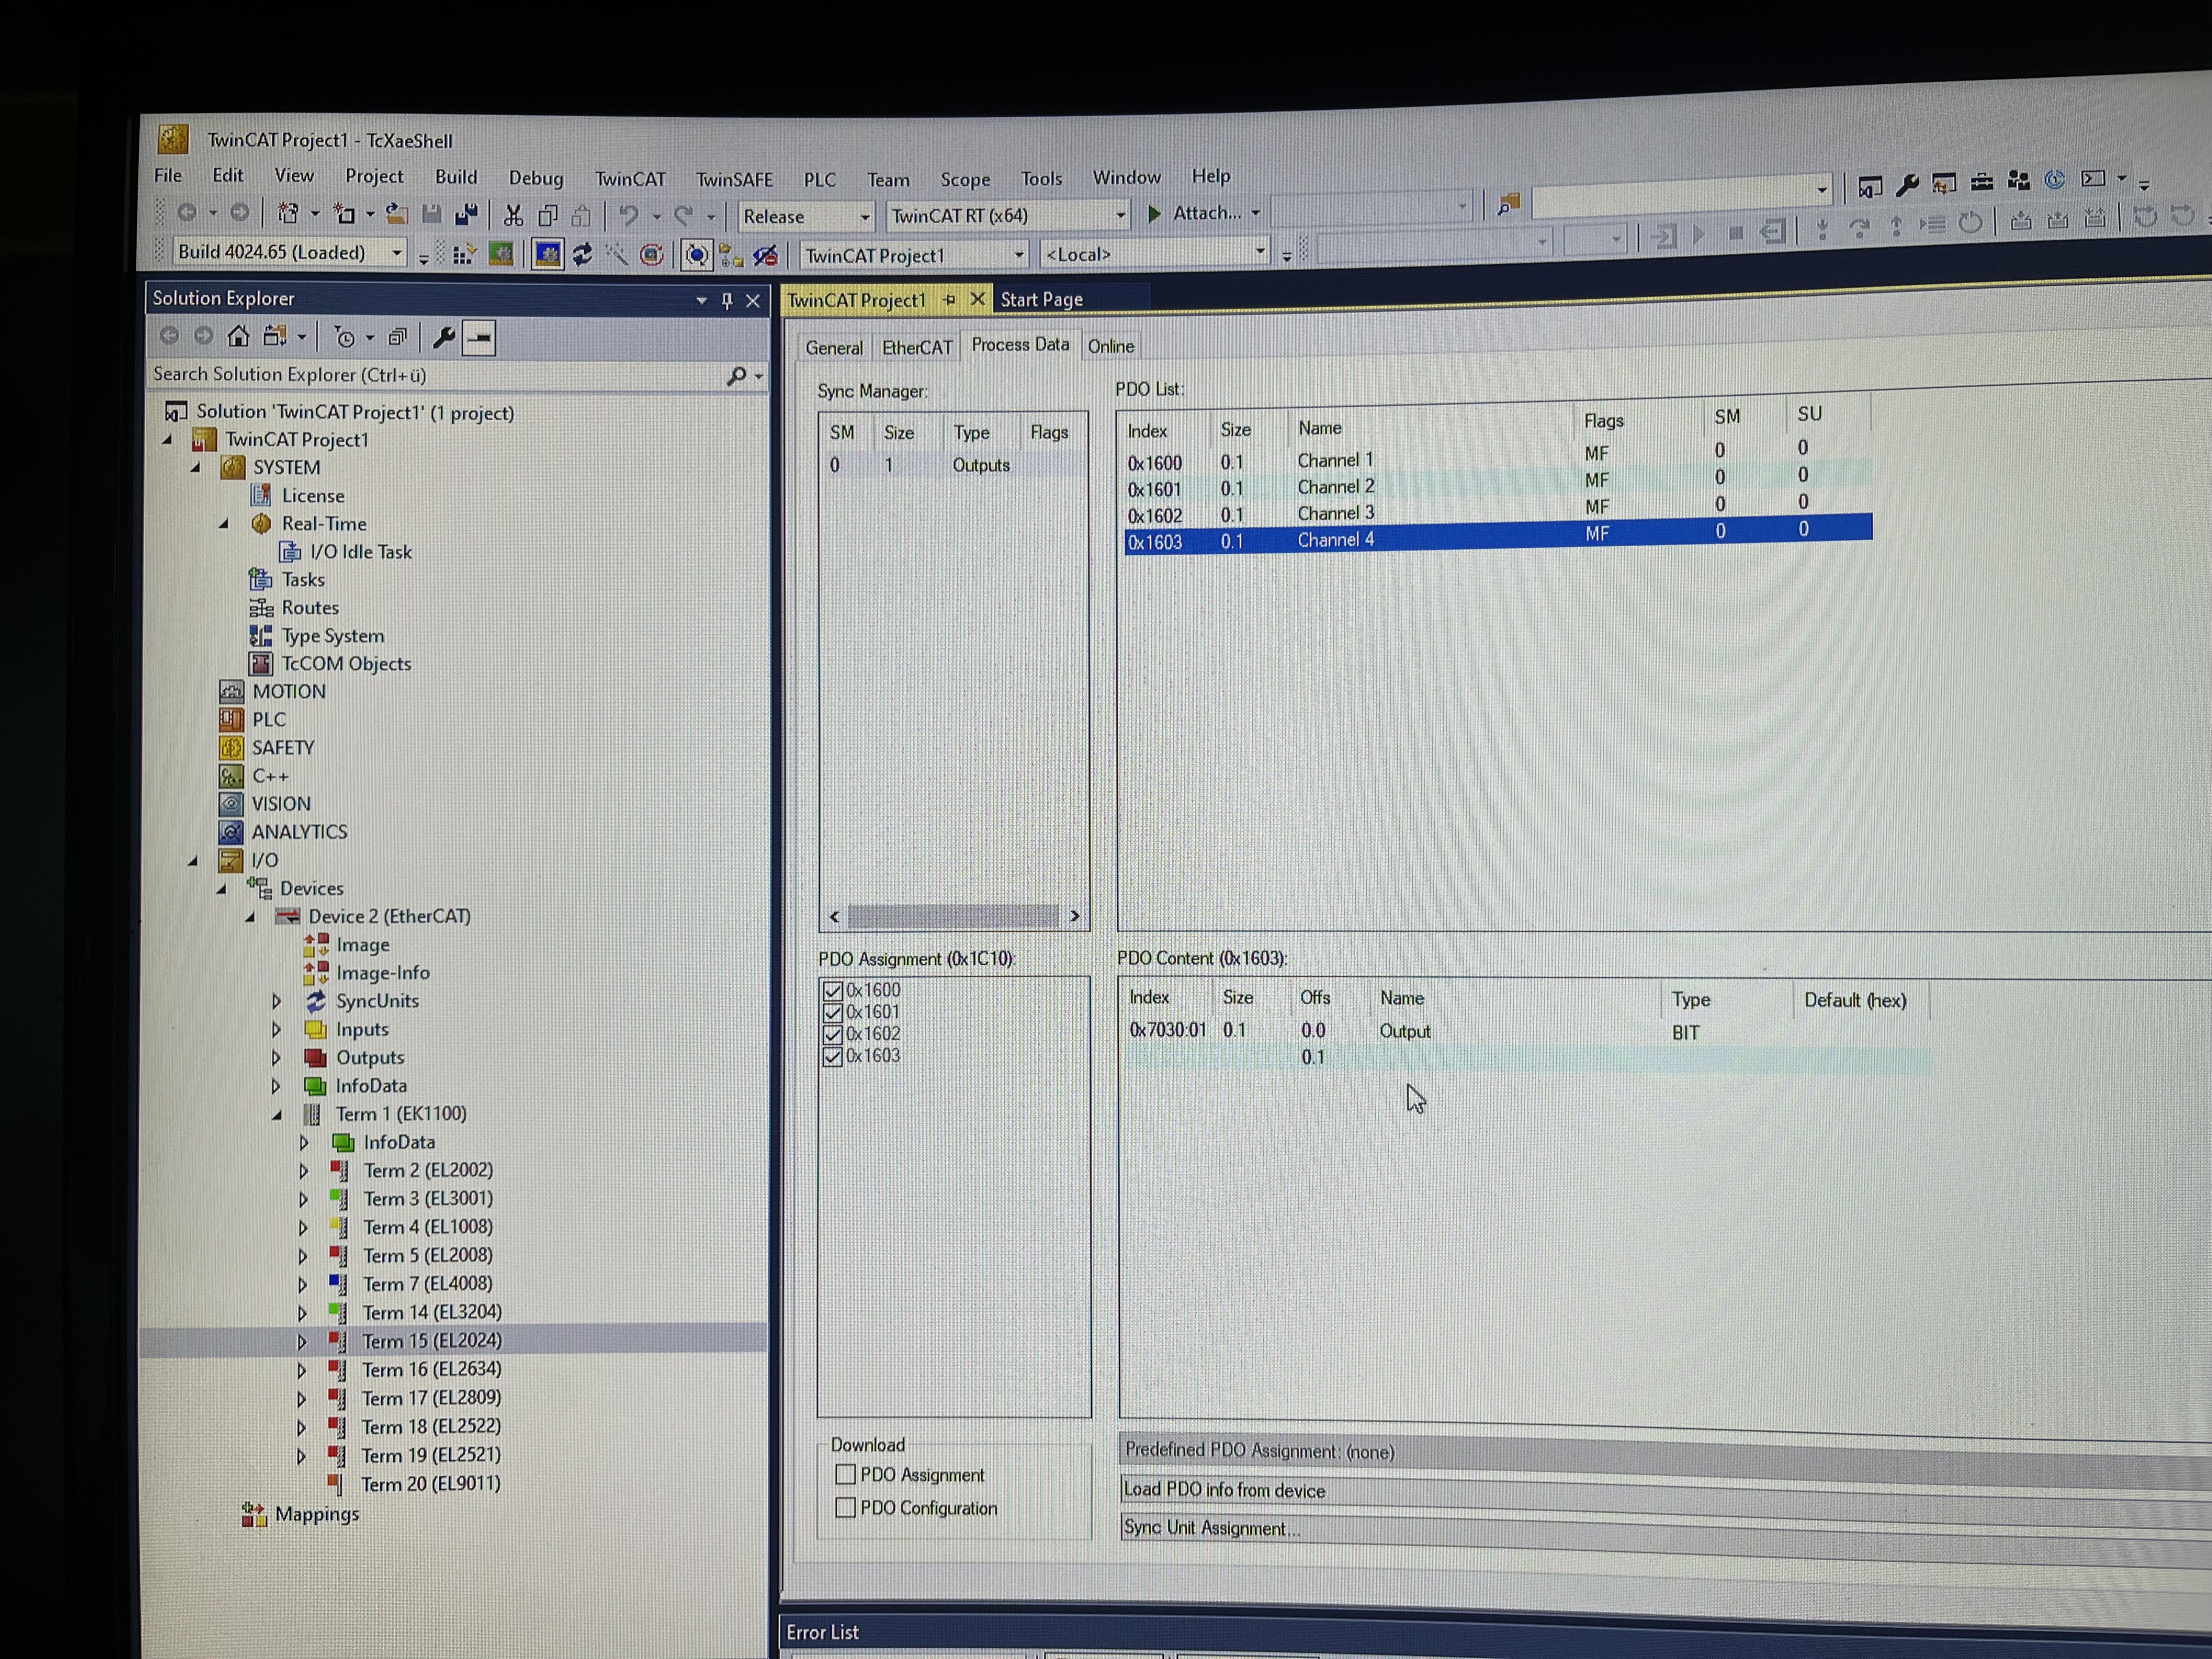Viewport: 2212px width, 1659px height.
Task: Enable the Download PDO Configuration checkbox
Action: click(x=845, y=1507)
